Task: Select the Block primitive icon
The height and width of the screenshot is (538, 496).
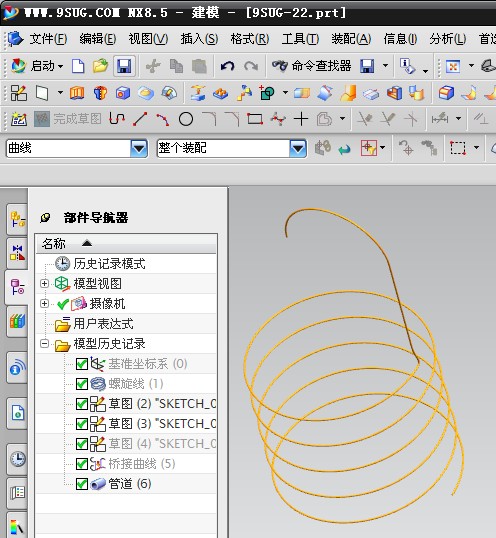Action: (123, 93)
